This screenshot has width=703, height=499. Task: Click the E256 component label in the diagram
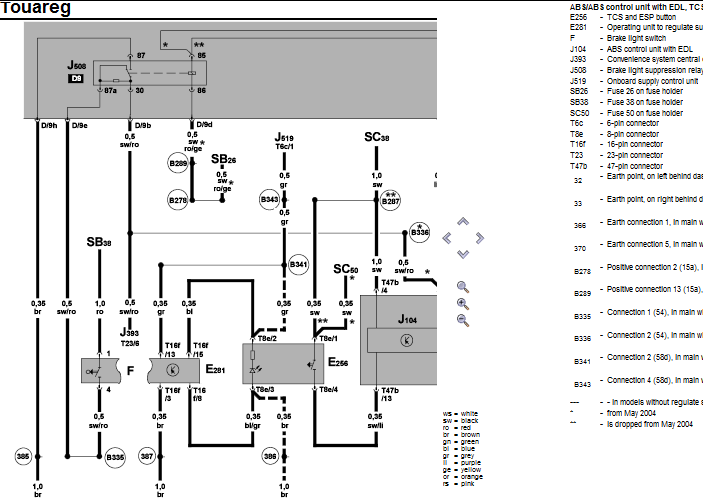(338, 362)
